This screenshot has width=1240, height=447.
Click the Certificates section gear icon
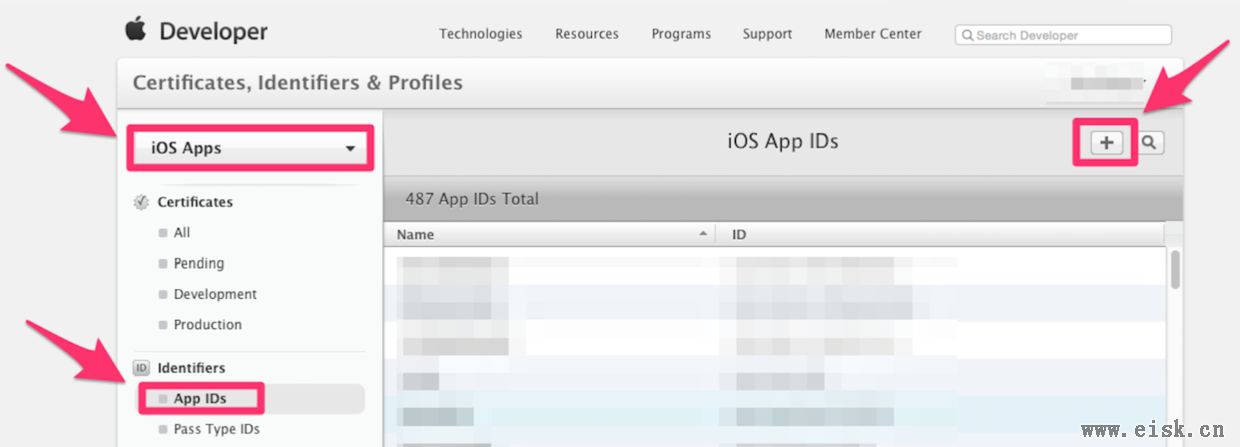coord(141,202)
